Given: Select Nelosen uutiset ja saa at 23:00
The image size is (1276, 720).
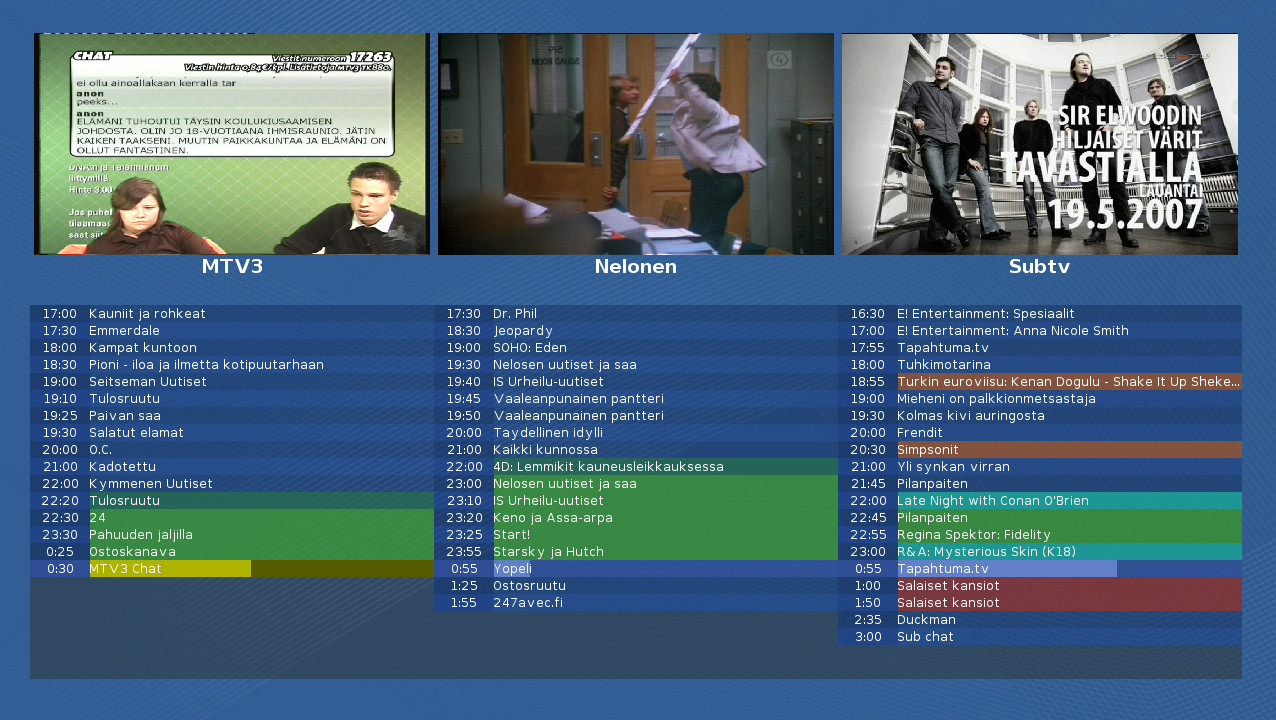Looking at the screenshot, I should coord(636,484).
